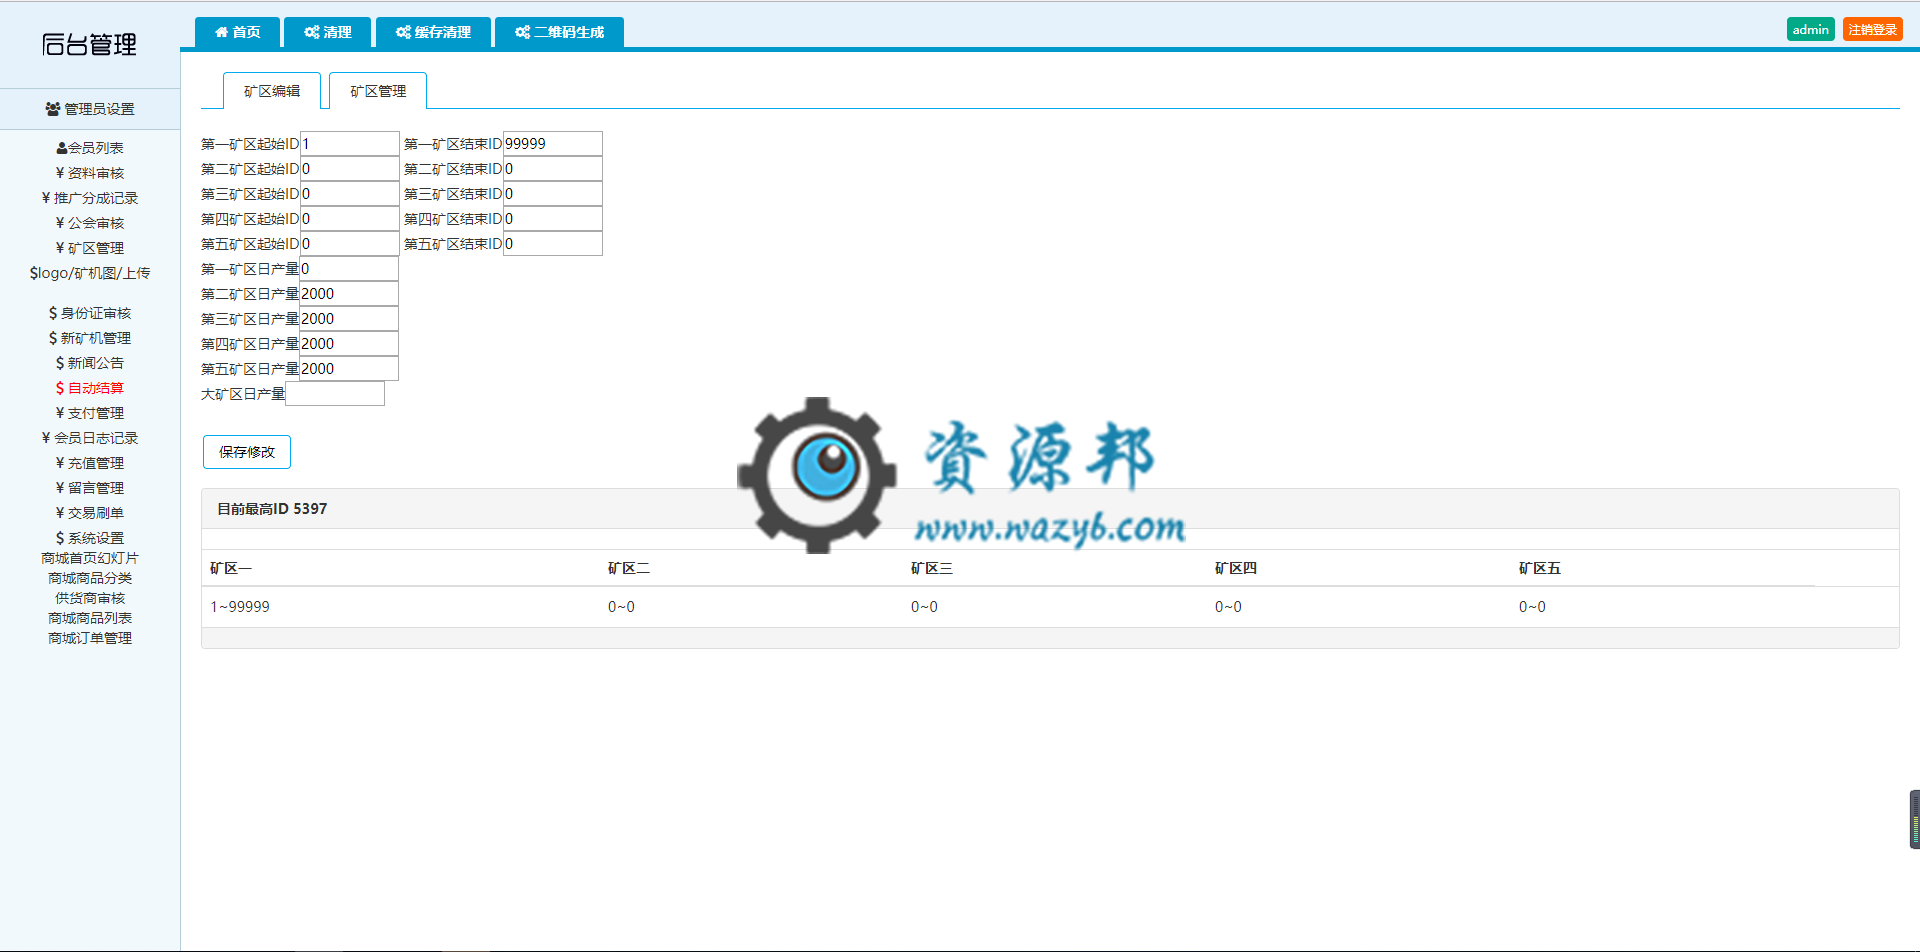
Task: Open 商城首页幻灯片 in the sidebar
Action: pyautogui.click(x=90, y=558)
